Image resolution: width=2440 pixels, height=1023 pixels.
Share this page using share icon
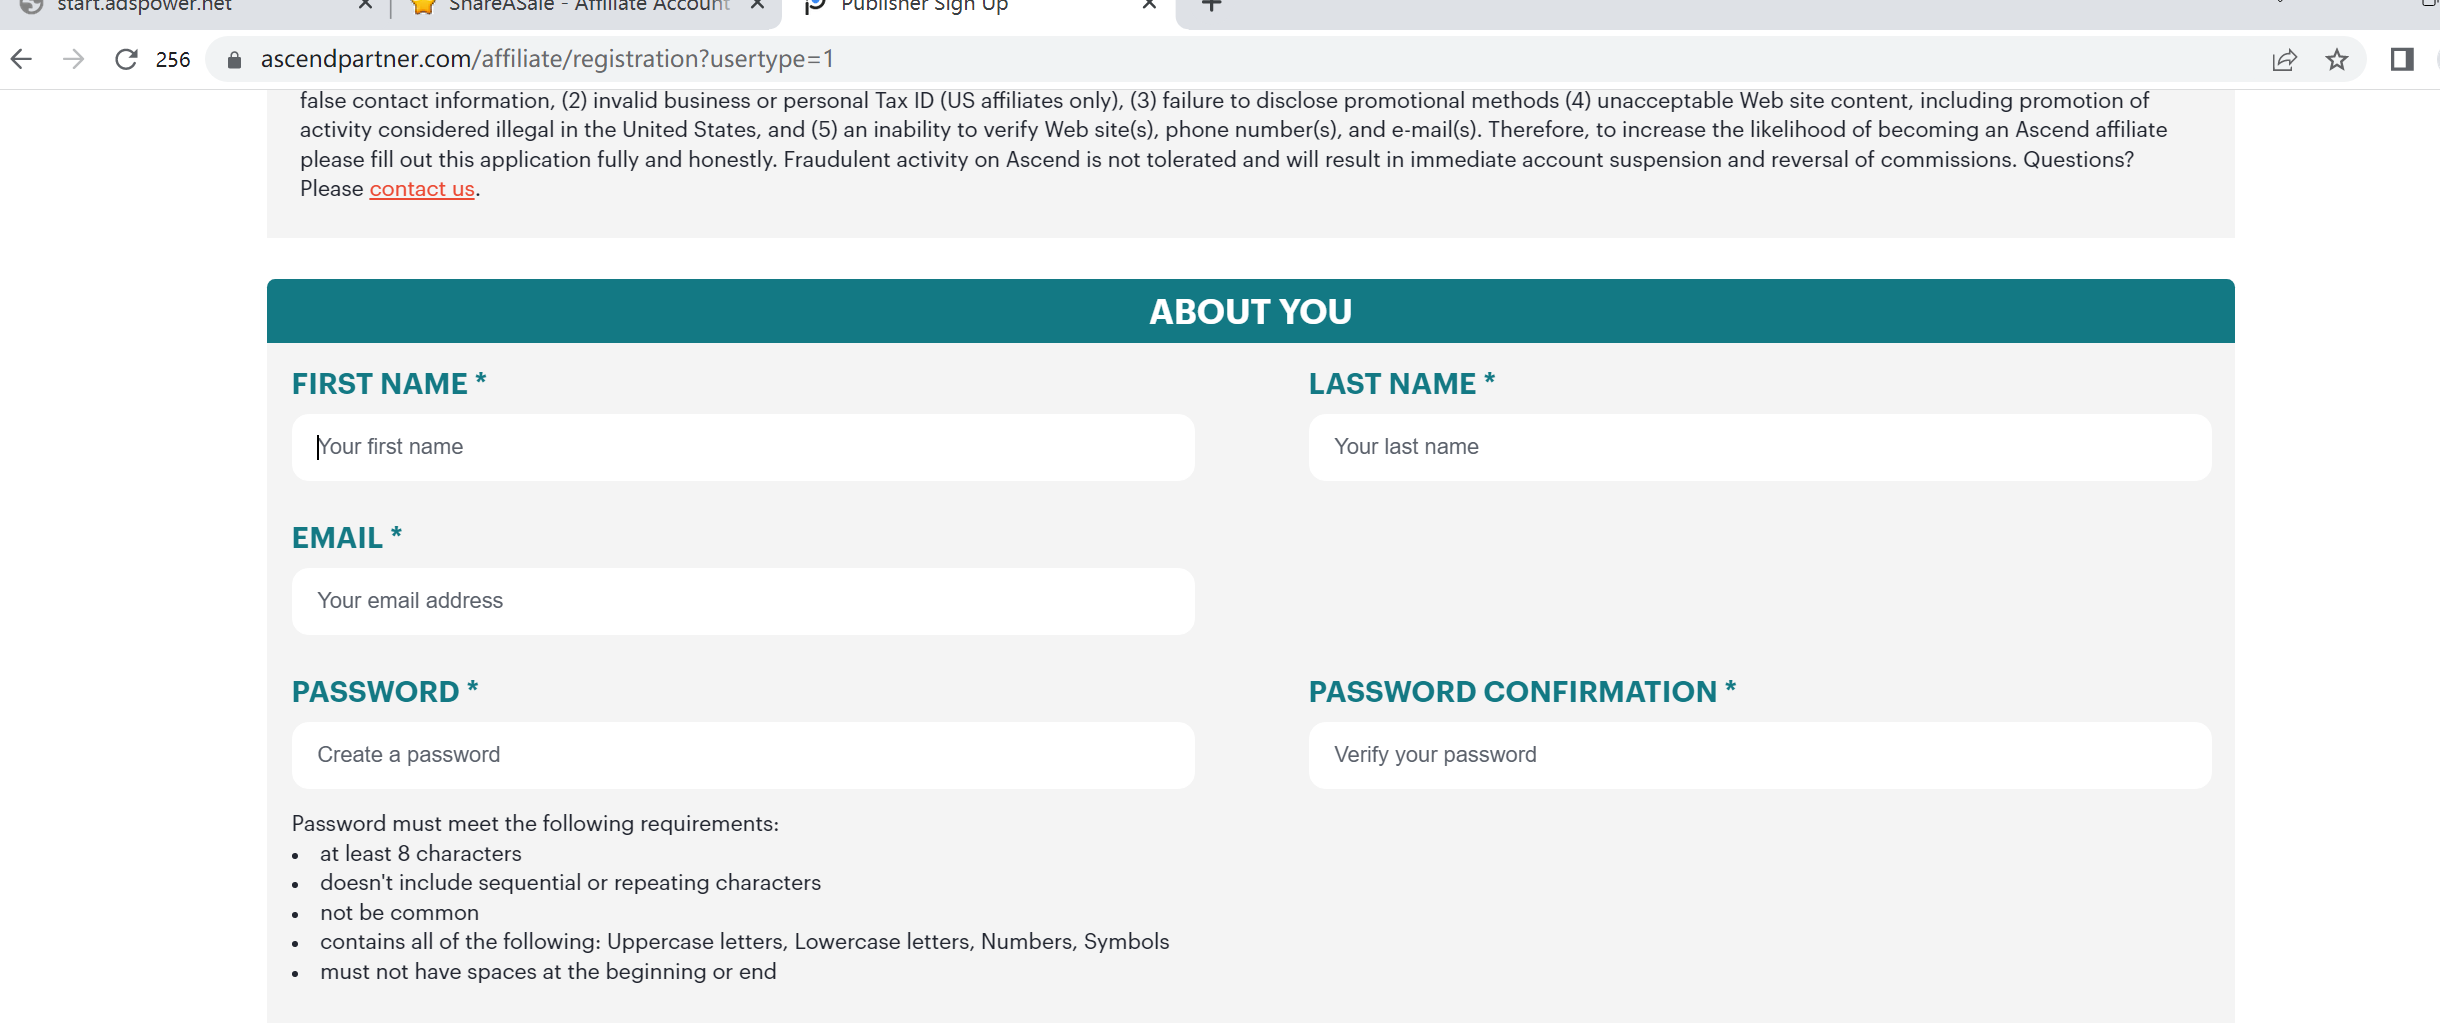pos(2284,60)
